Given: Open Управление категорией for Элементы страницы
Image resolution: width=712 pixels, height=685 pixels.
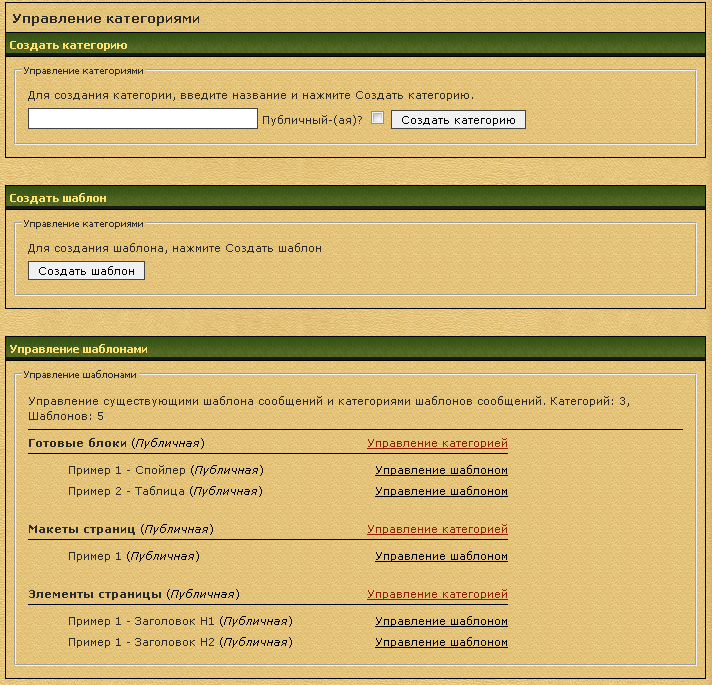Looking at the screenshot, I should point(437,594).
